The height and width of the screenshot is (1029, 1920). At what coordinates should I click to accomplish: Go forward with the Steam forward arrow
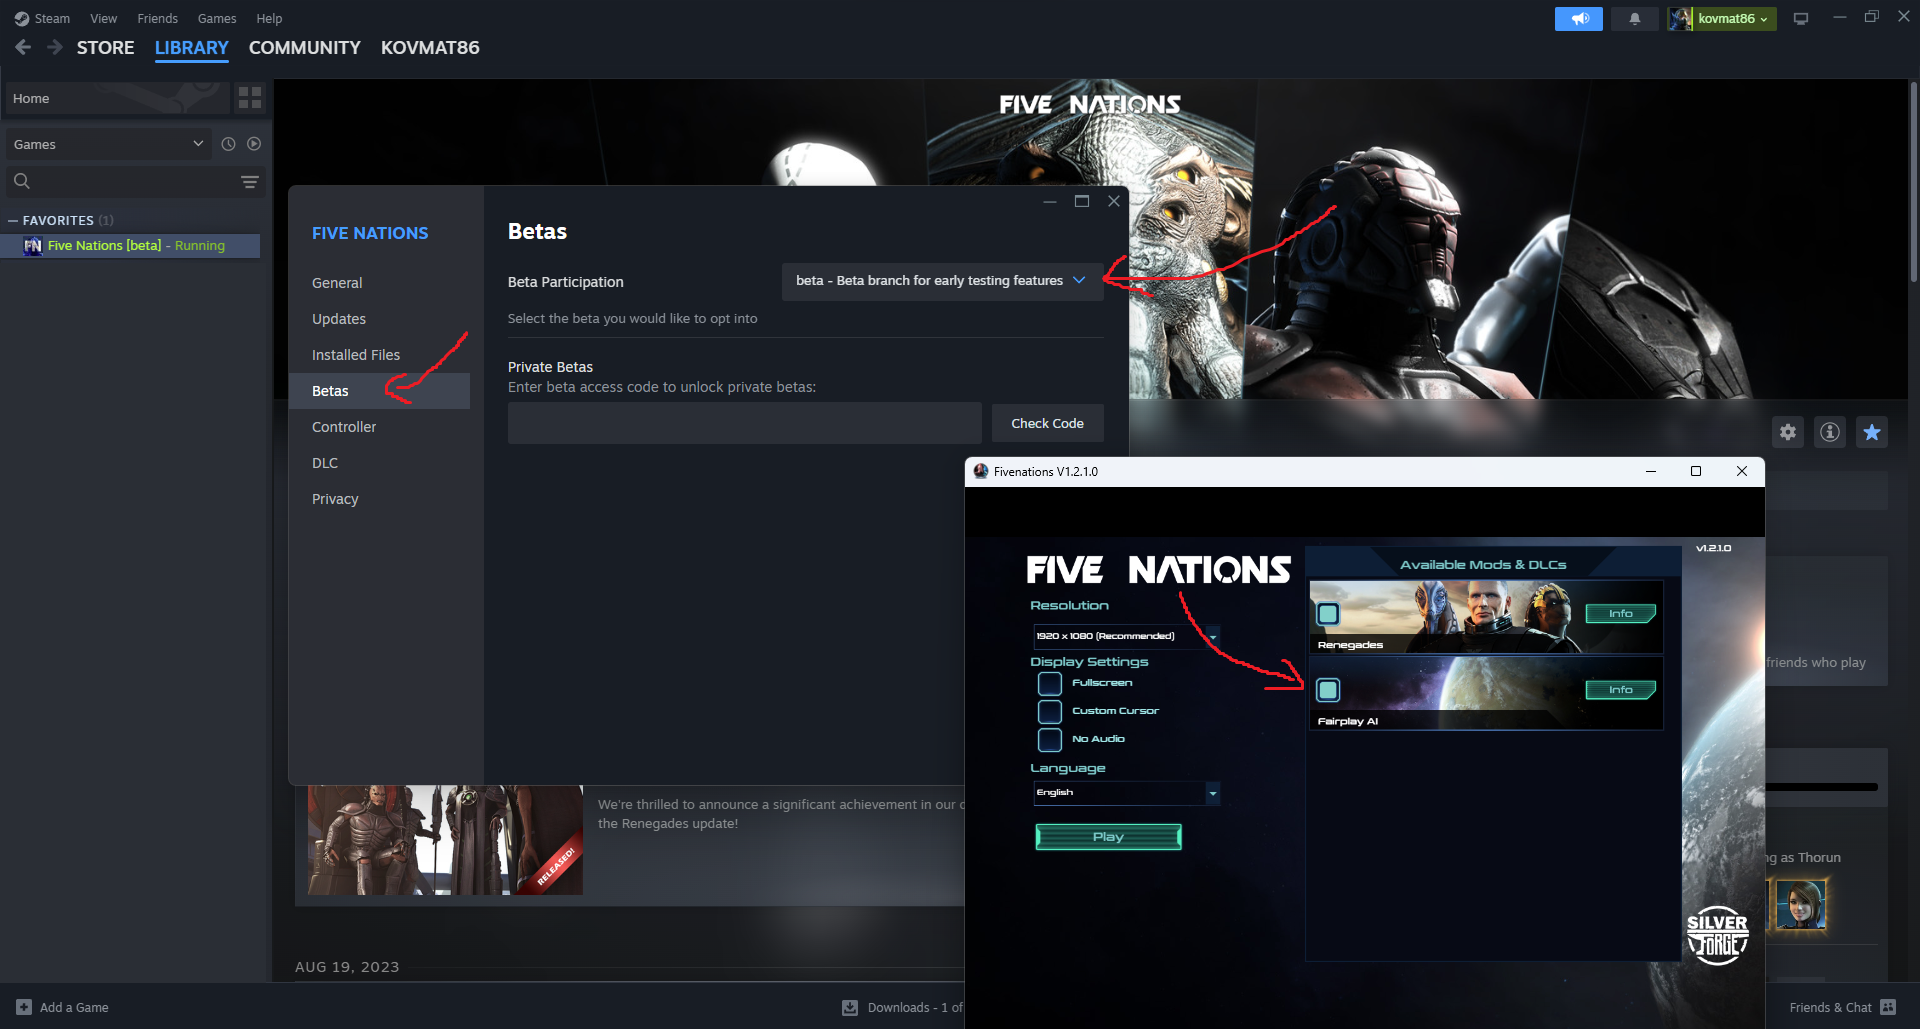coord(55,47)
